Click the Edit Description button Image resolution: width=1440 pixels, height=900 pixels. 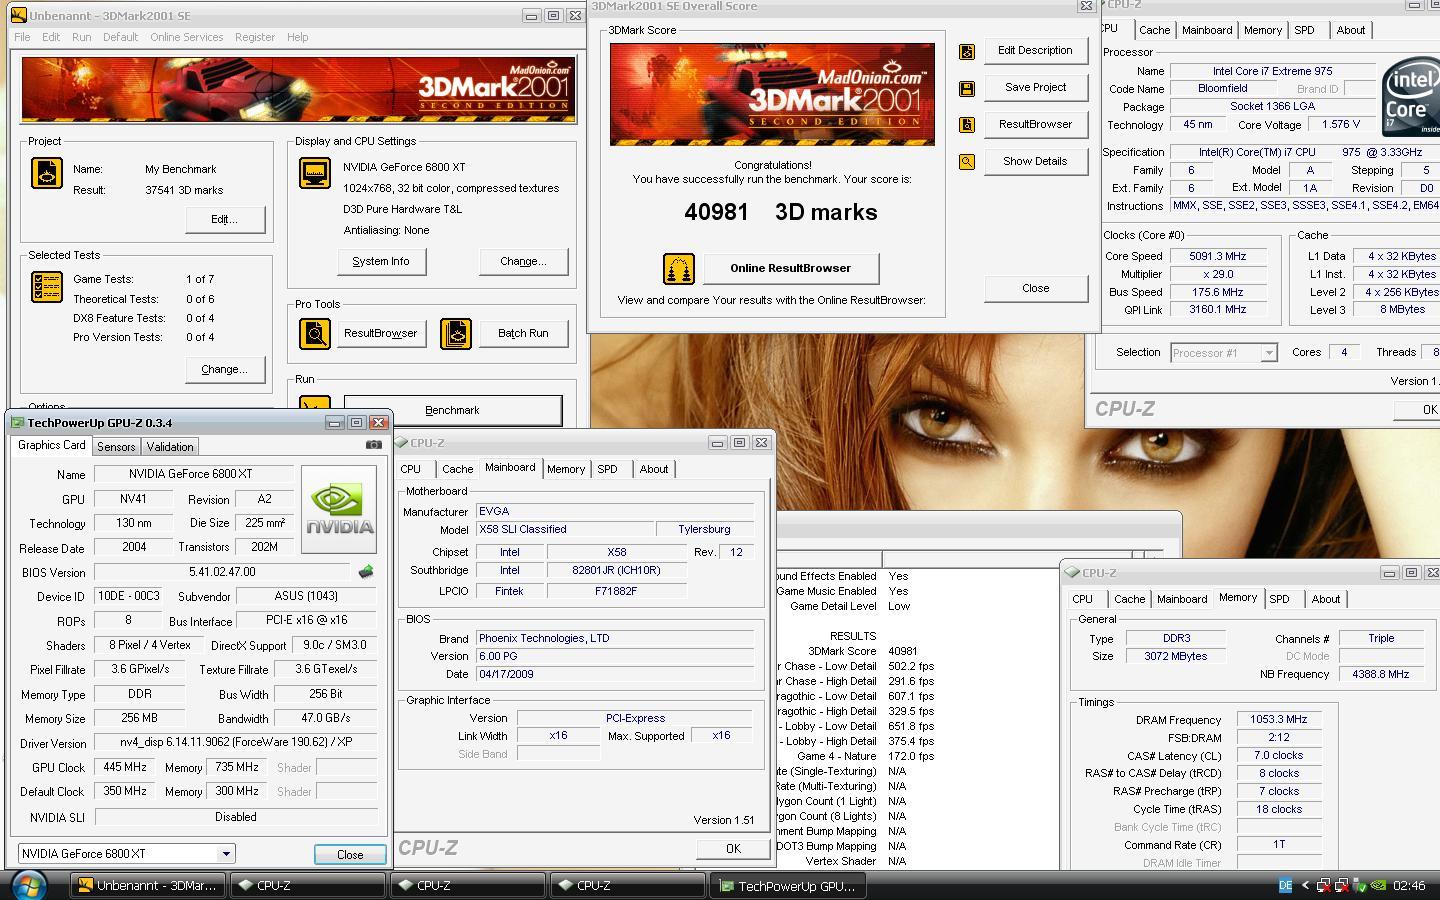point(1036,50)
